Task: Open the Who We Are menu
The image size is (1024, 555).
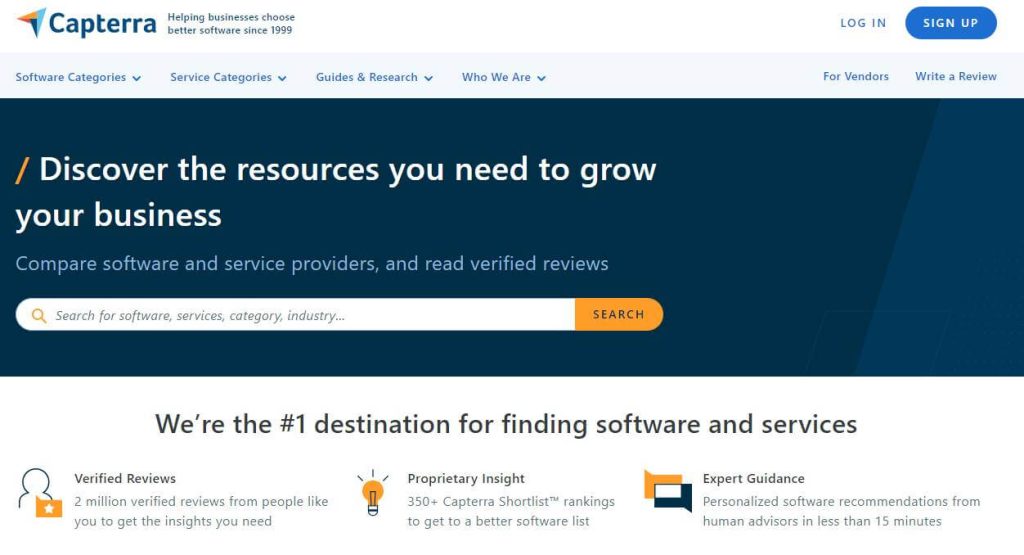Action: point(504,77)
